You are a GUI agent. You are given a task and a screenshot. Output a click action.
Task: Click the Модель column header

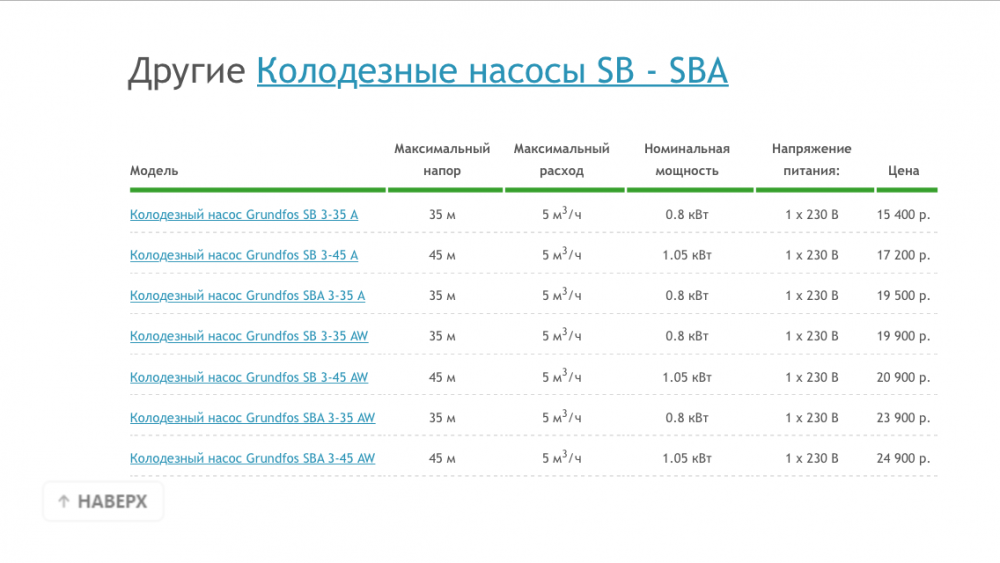coord(154,171)
